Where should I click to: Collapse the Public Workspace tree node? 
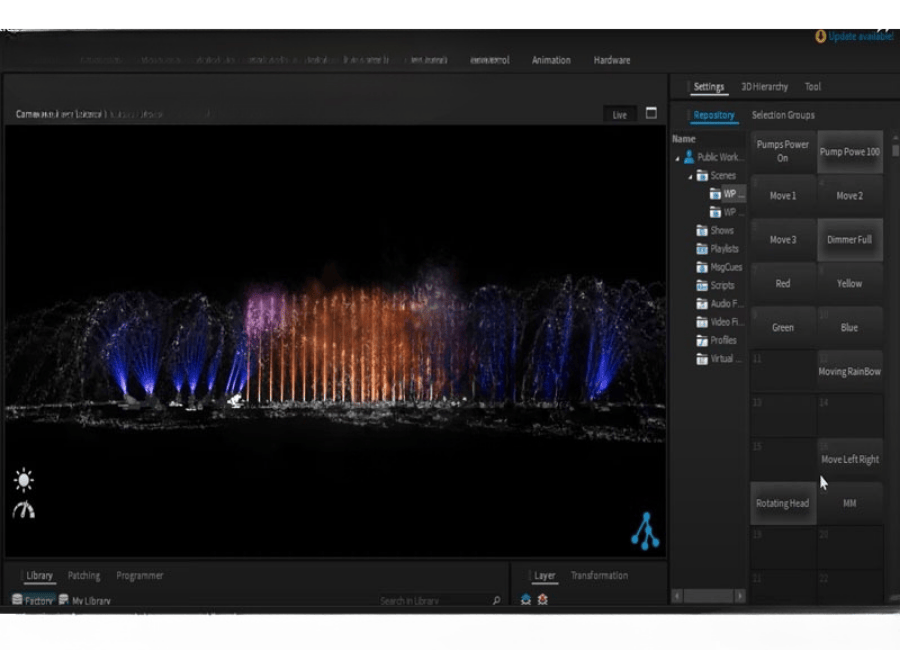678,158
